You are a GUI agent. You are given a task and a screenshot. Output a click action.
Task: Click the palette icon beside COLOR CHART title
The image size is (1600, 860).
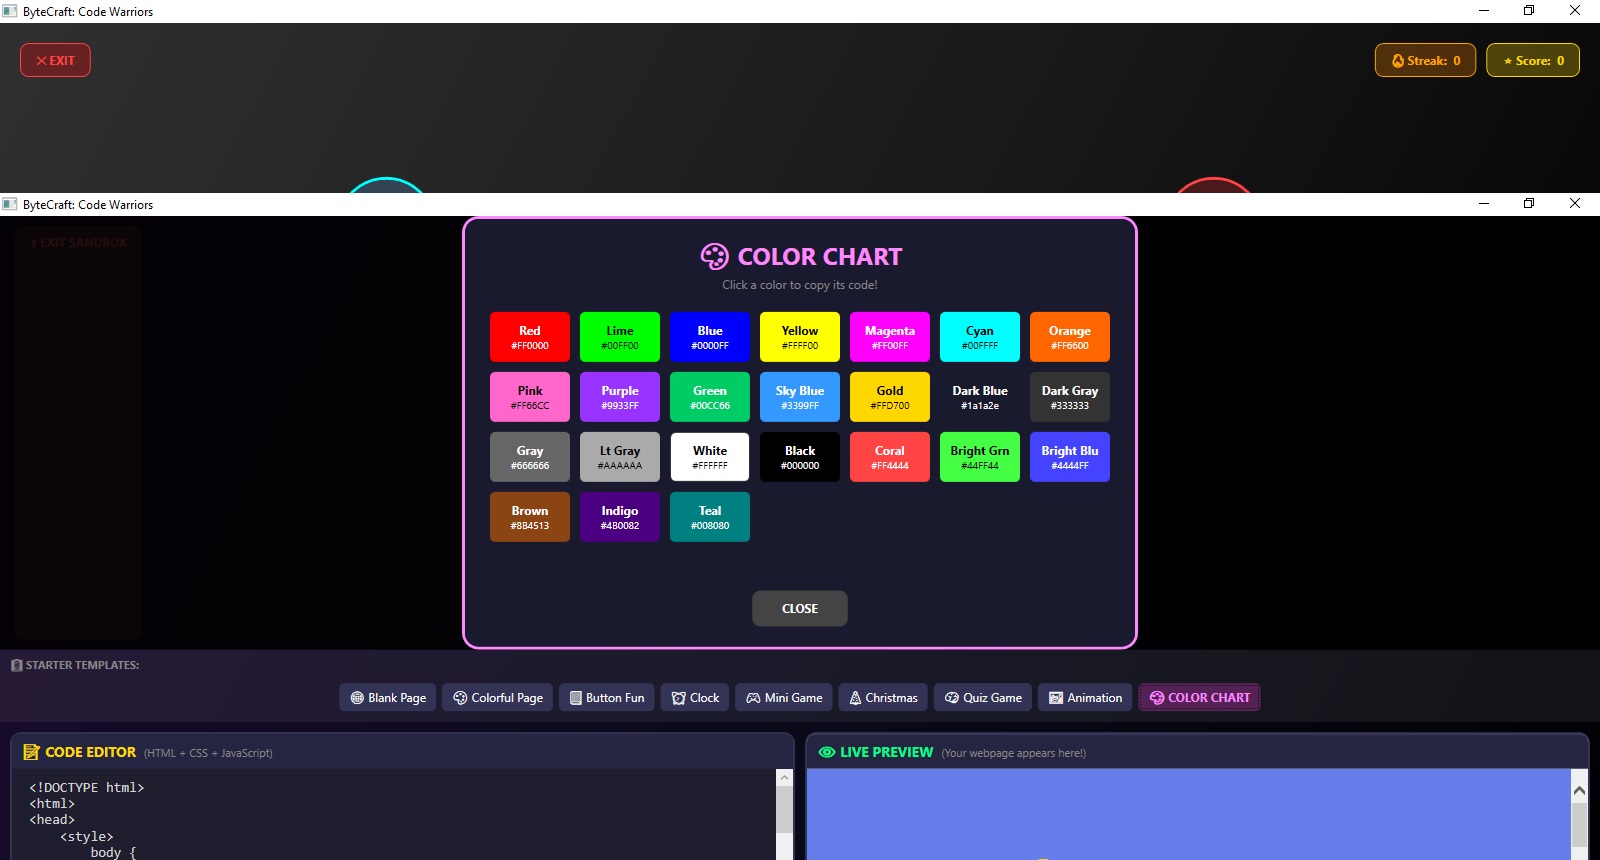click(x=714, y=257)
